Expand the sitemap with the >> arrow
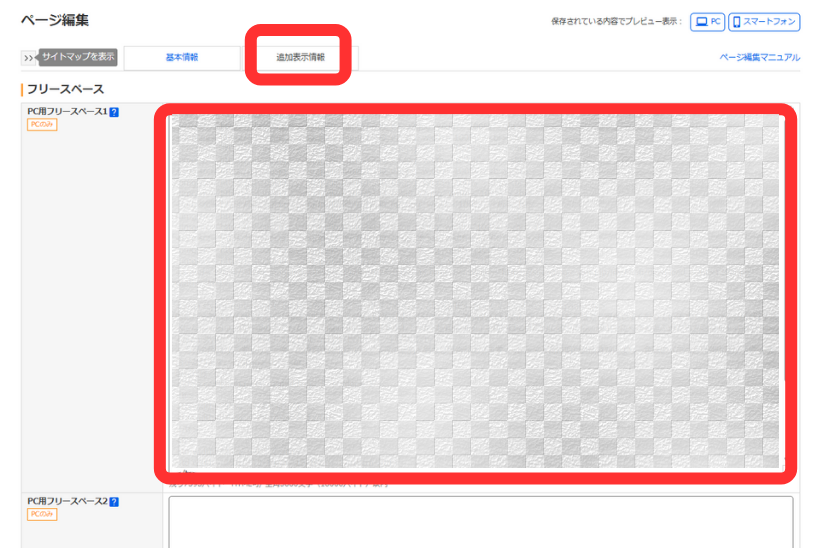The width and height of the screenshot is (834, 548). click(28, 58)
